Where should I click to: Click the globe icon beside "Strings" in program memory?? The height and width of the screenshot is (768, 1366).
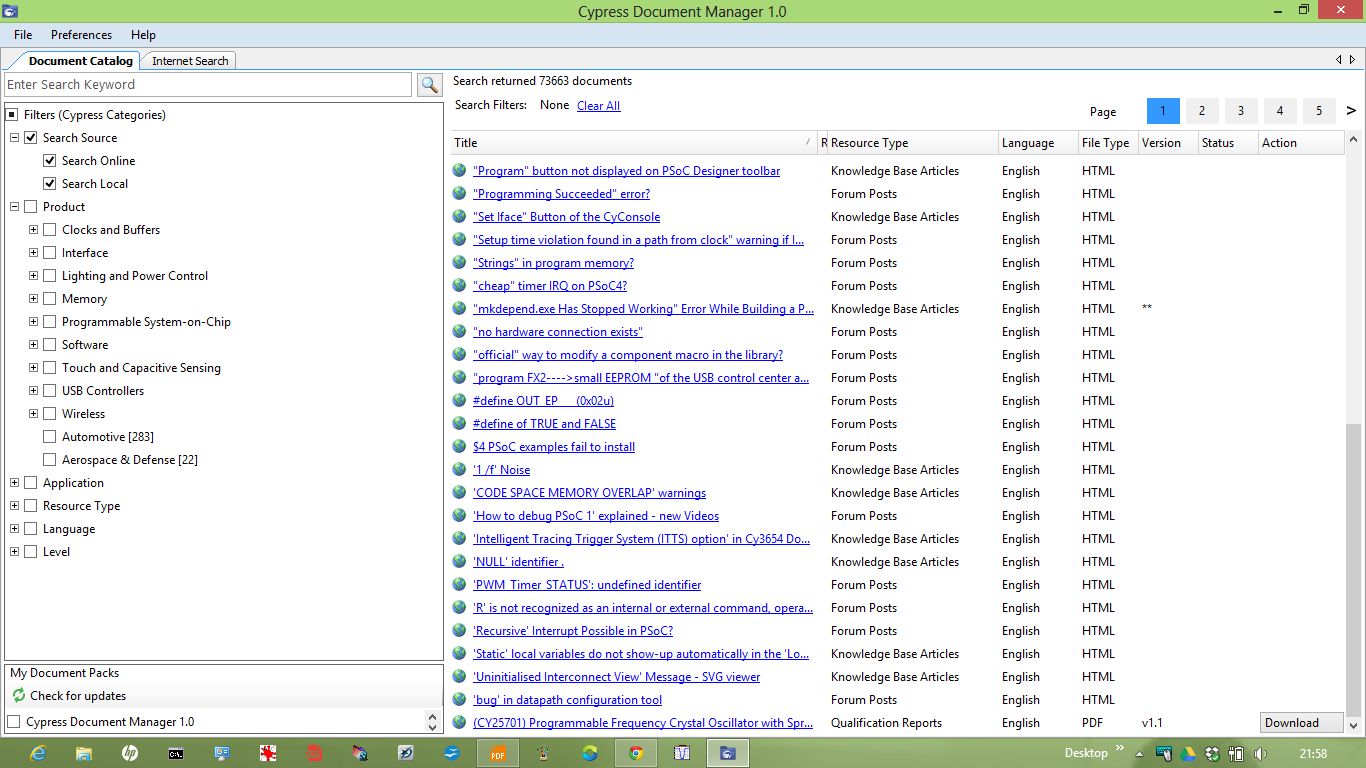point(459,262)
